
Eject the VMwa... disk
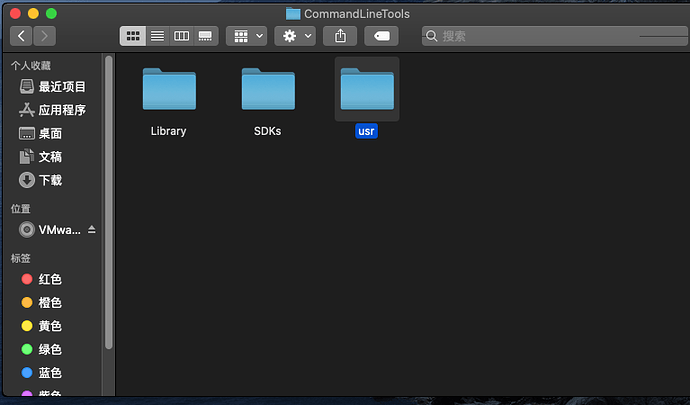92,229
